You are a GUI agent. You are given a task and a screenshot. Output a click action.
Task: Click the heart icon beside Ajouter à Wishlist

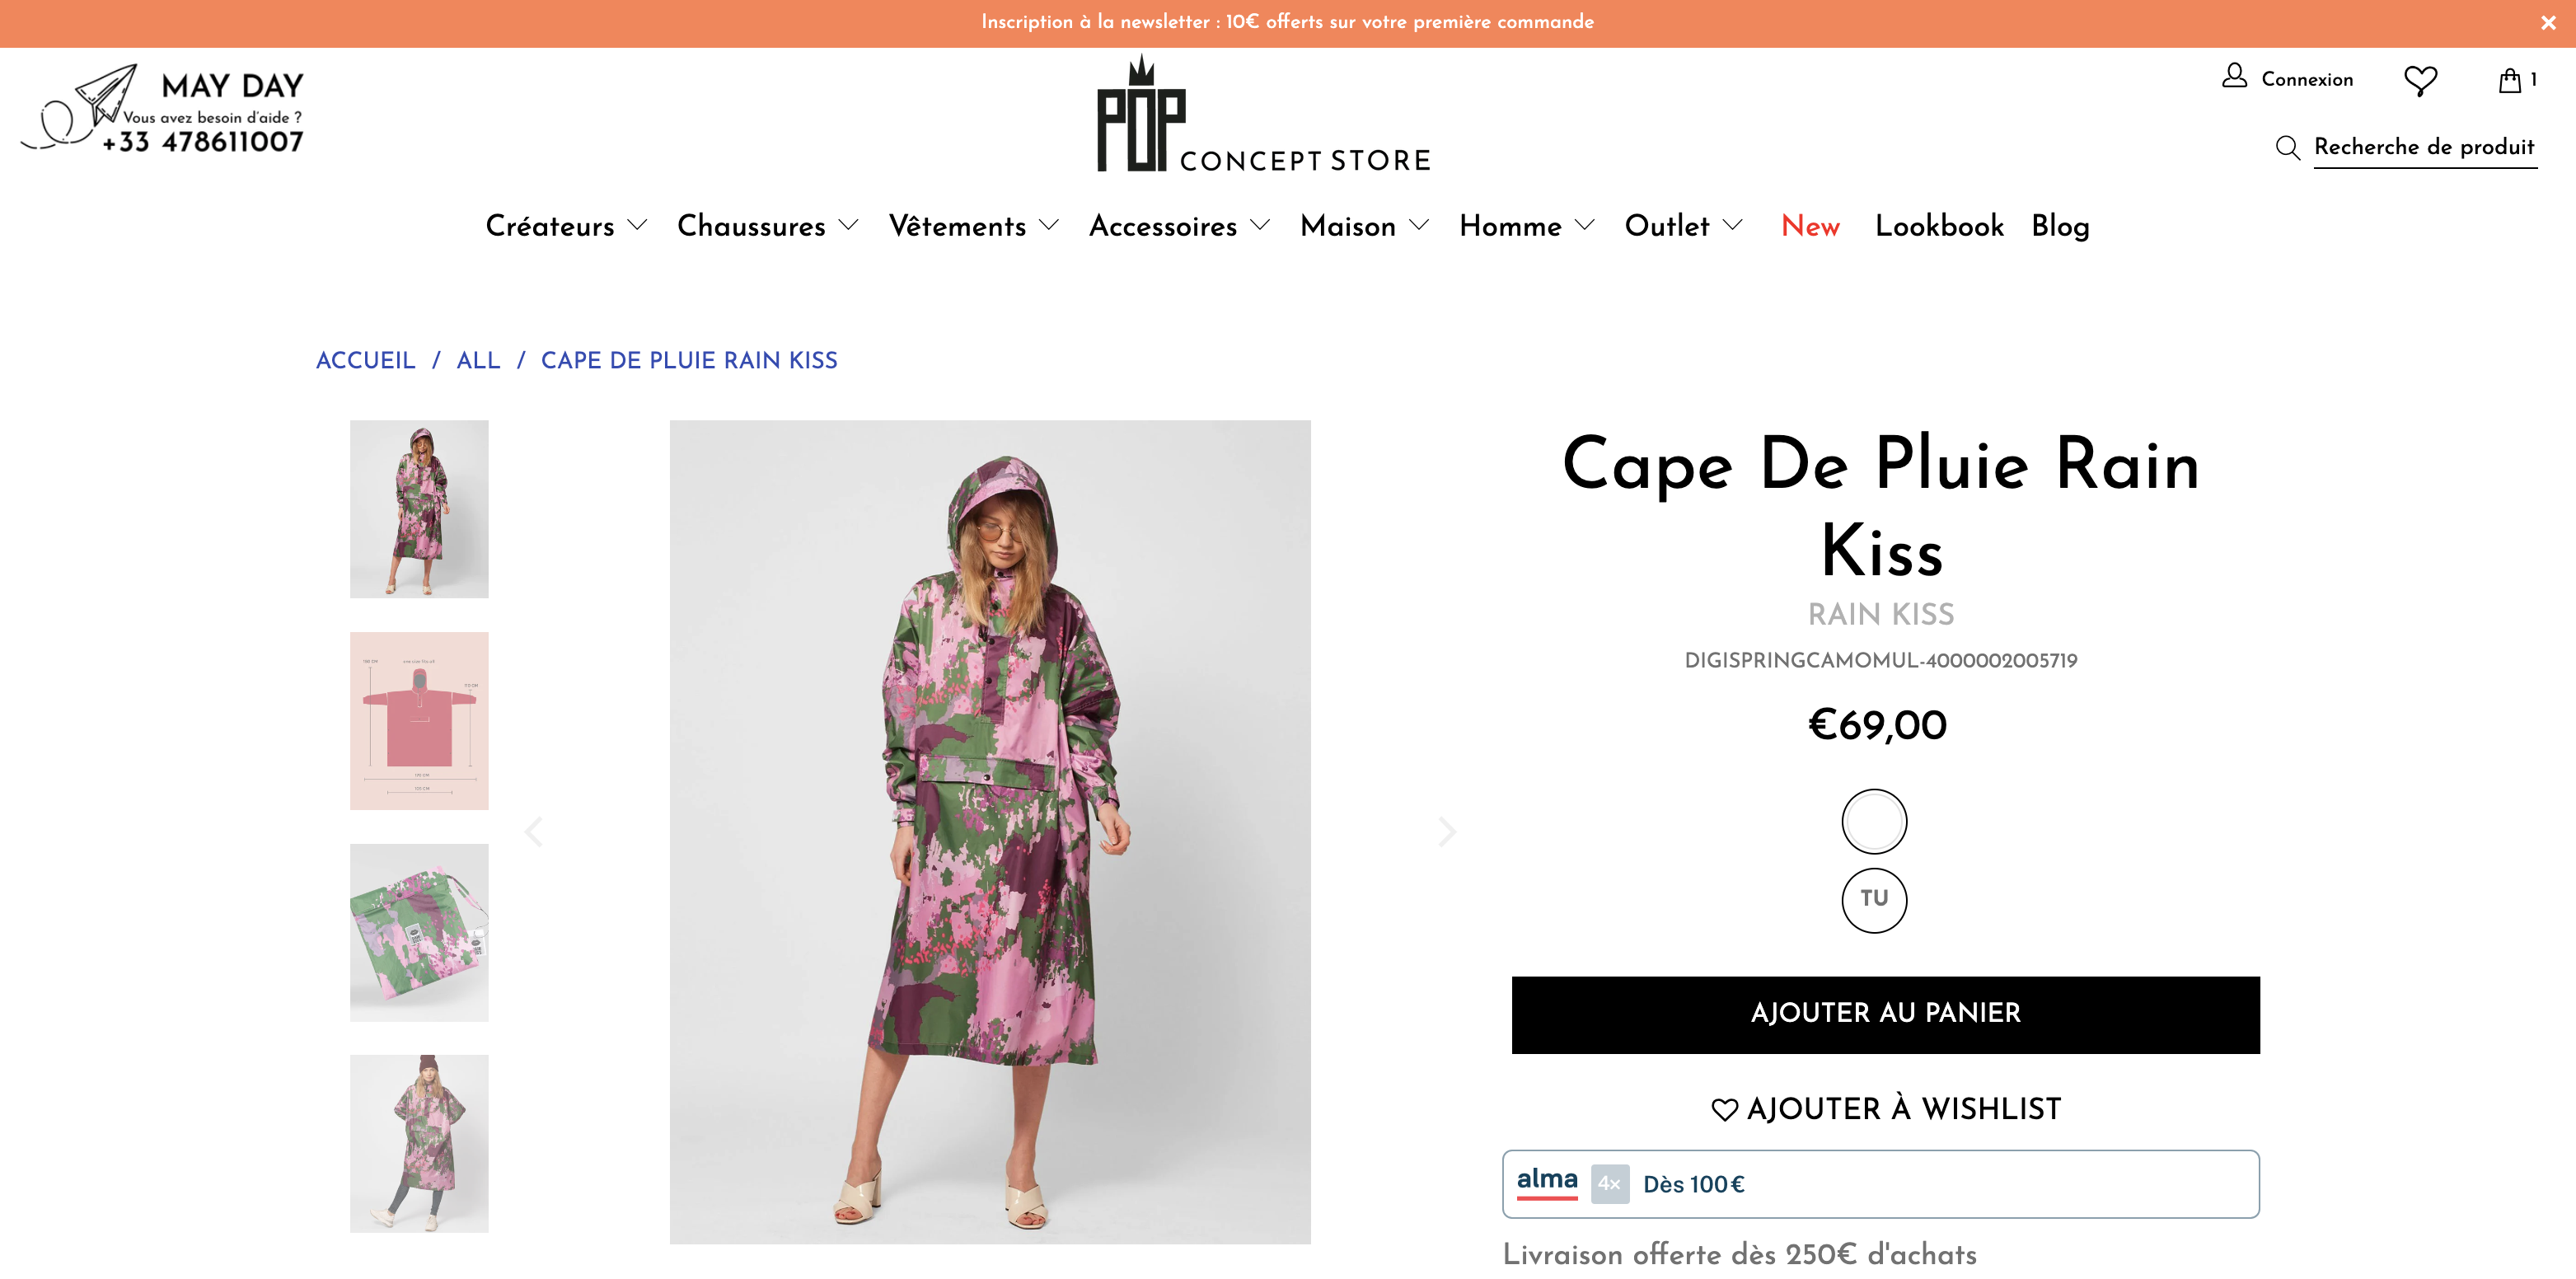click(x=1724, y=1109)
